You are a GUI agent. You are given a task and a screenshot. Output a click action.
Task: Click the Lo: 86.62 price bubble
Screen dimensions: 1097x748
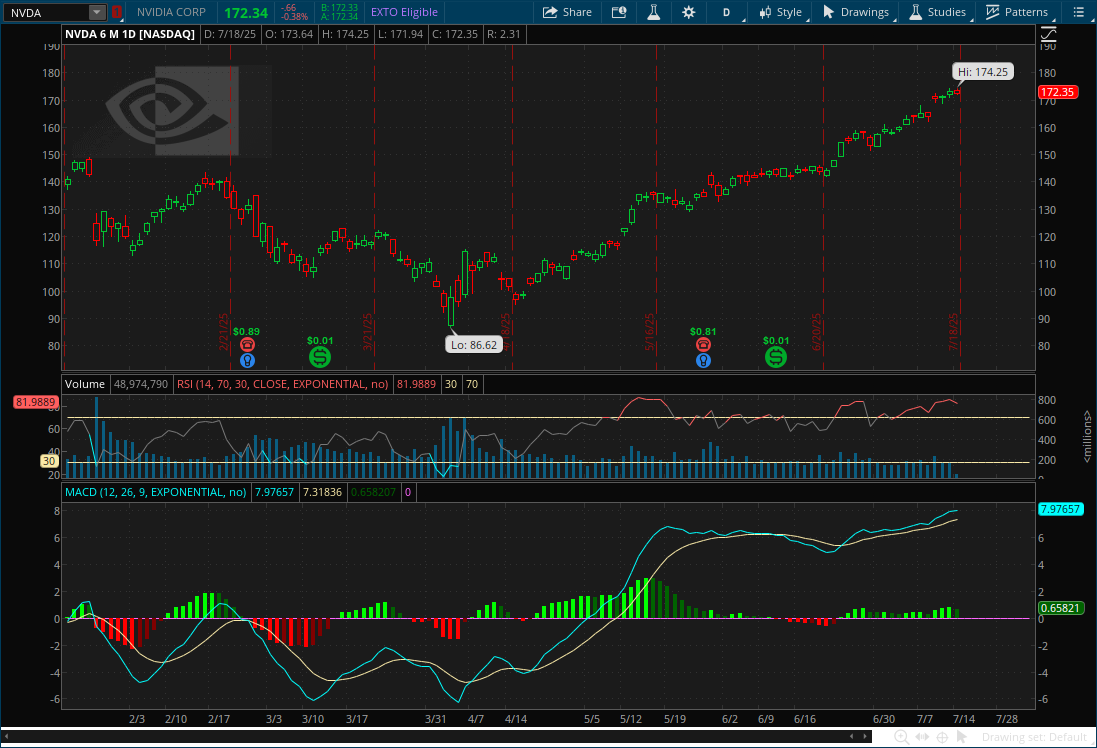click(x=474, y=345)
